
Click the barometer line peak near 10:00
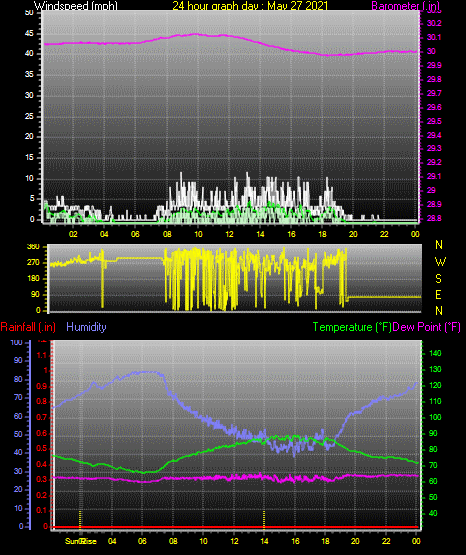(195, 34)
